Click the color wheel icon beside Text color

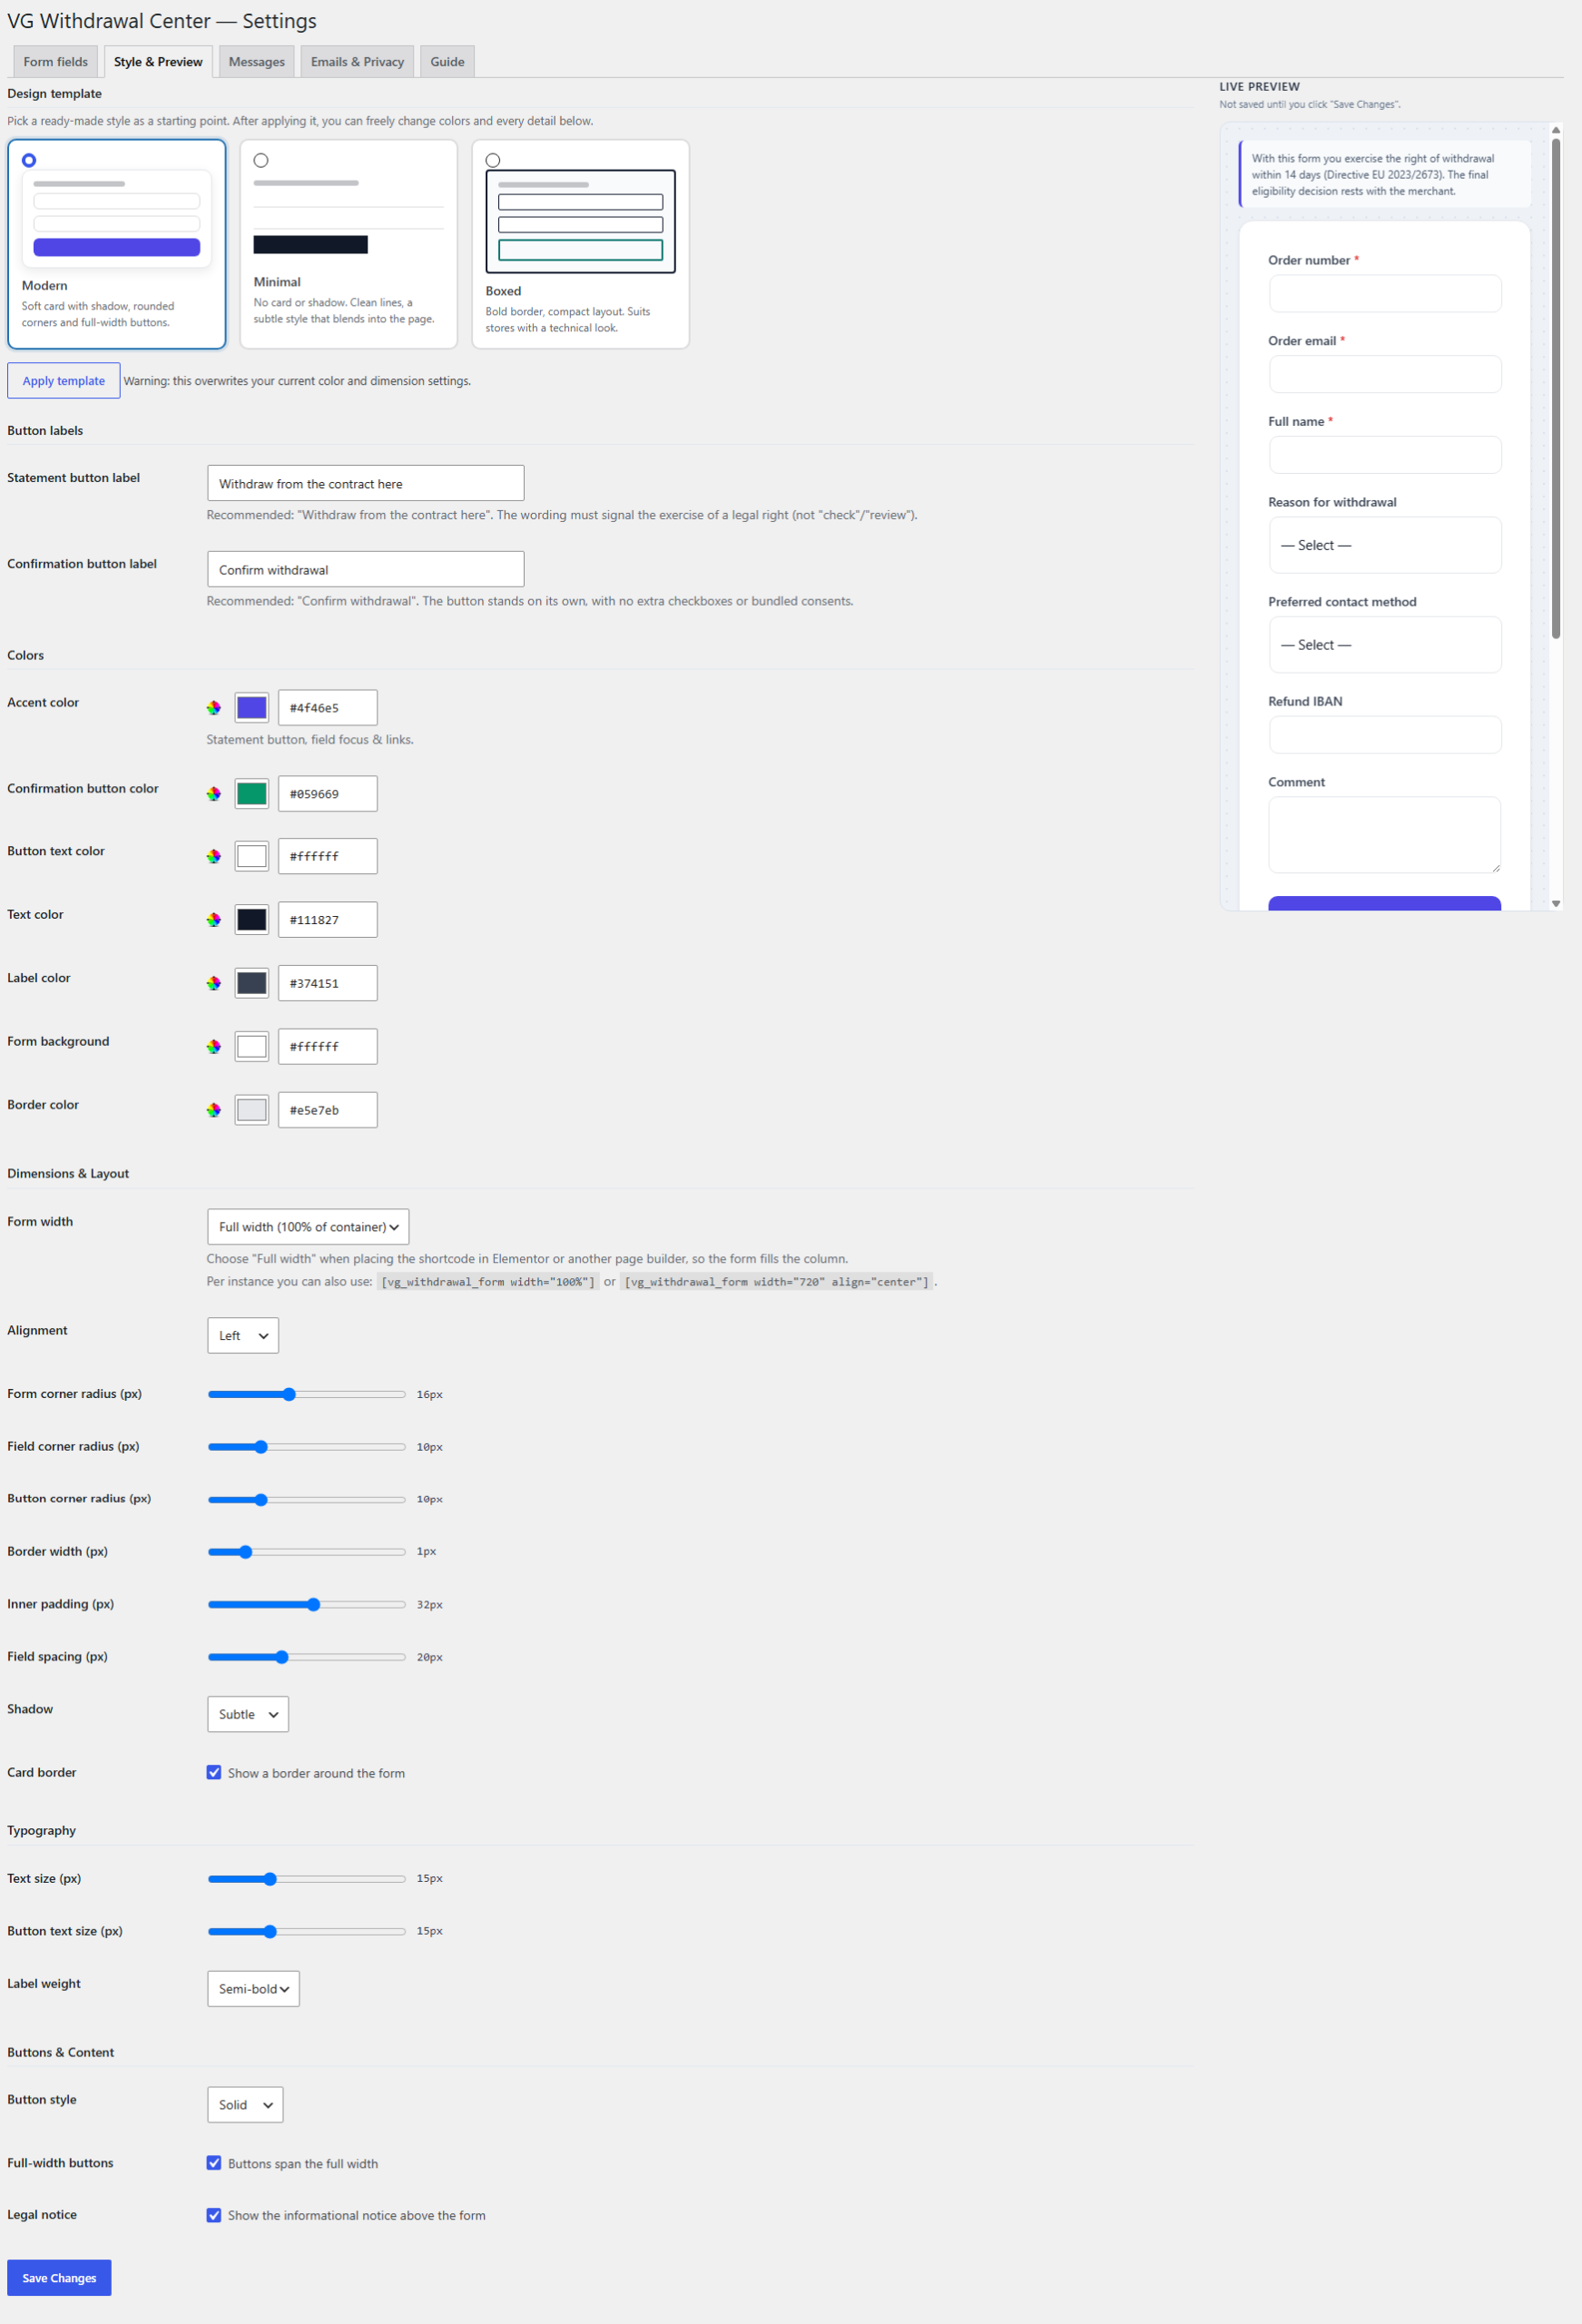(214, 920)
